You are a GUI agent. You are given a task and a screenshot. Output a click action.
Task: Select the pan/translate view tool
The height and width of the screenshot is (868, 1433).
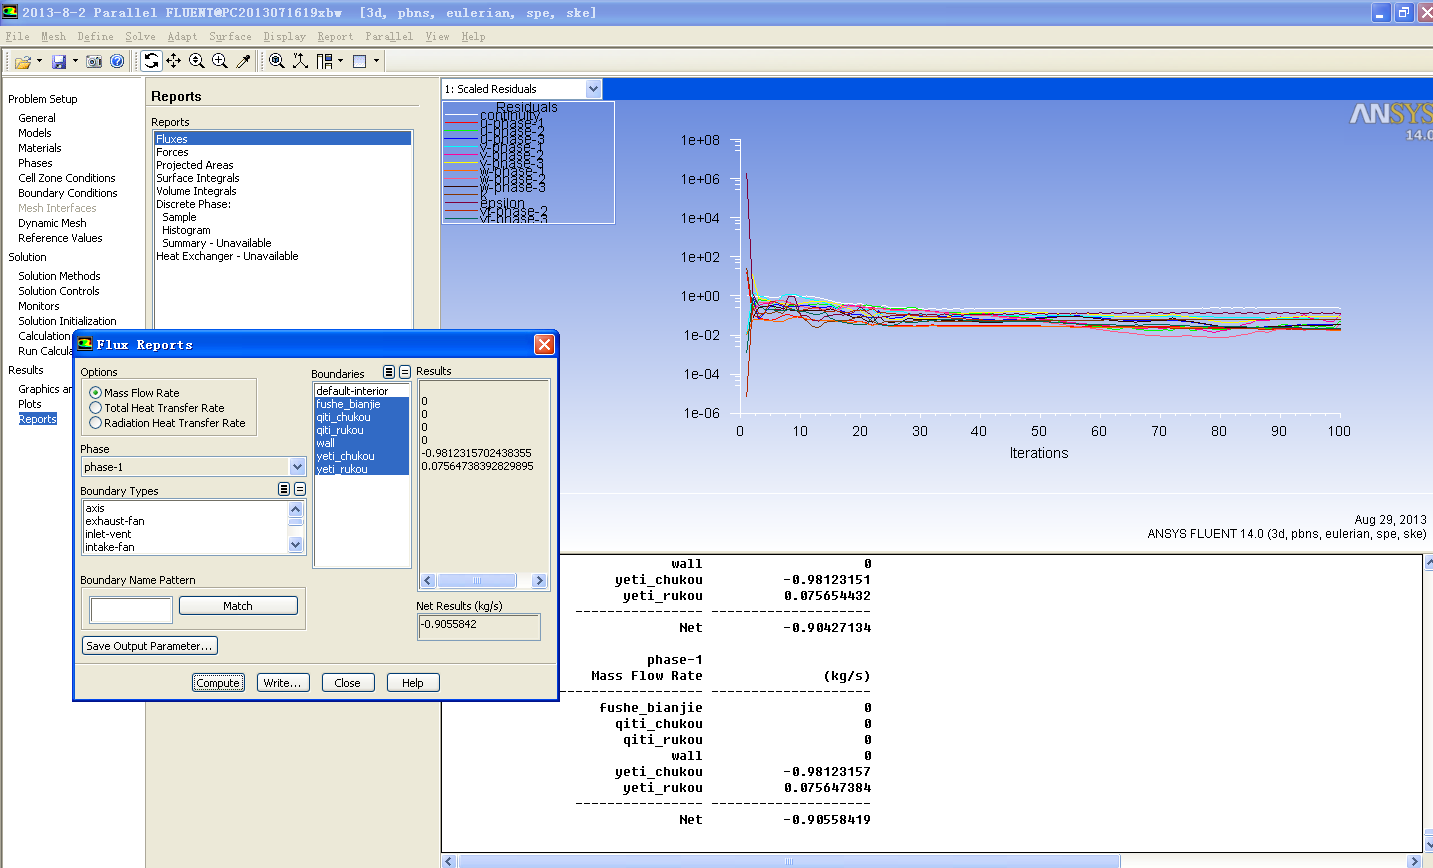pyautogui.click(x=174, y=61)
